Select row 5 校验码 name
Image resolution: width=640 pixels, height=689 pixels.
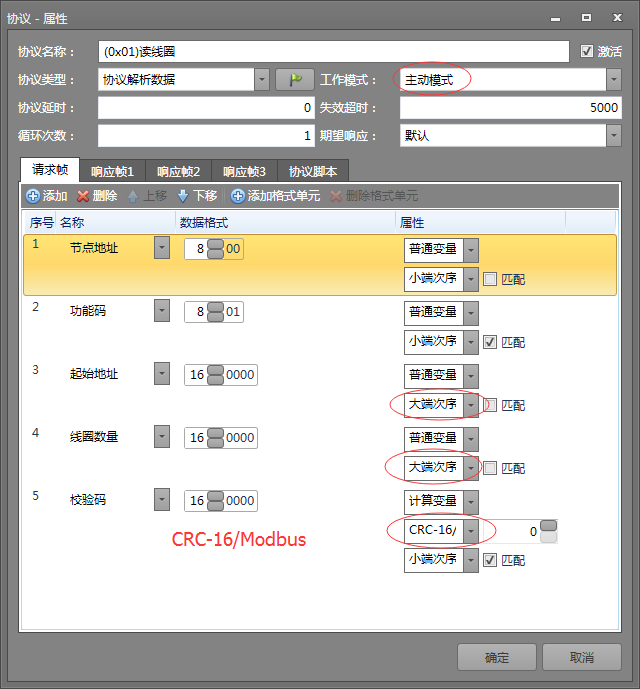point(88,500)
